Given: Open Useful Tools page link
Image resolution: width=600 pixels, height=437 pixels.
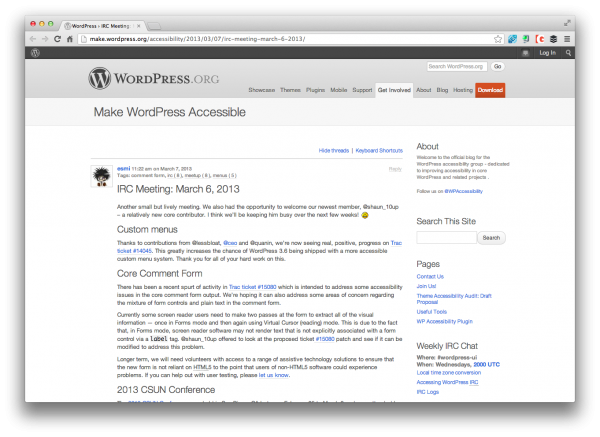Looking at the screenshot, I should pyautogui.click(x=432, y=312).
